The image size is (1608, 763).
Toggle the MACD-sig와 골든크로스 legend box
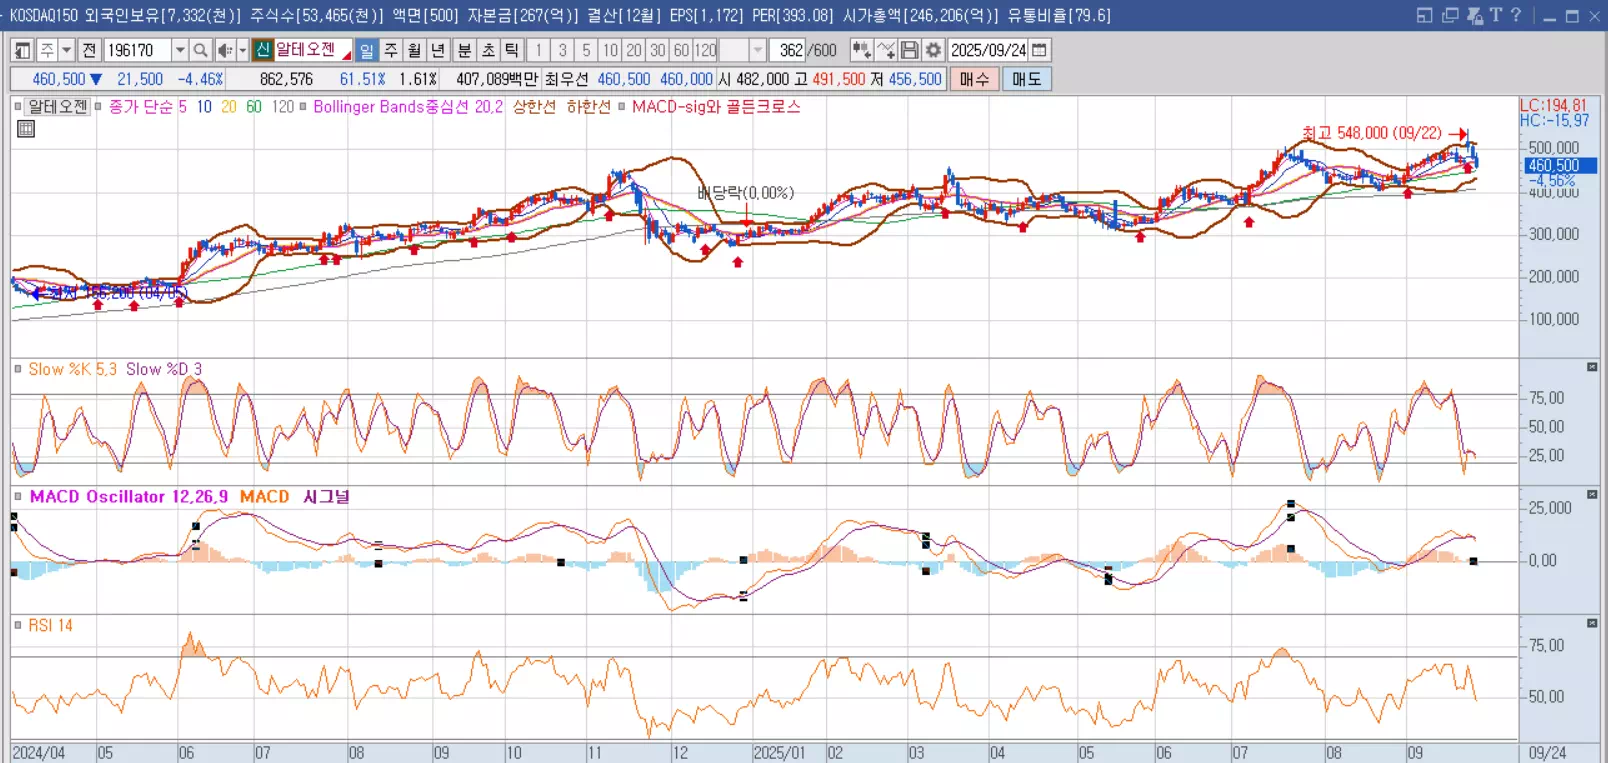tap(621, 106)
